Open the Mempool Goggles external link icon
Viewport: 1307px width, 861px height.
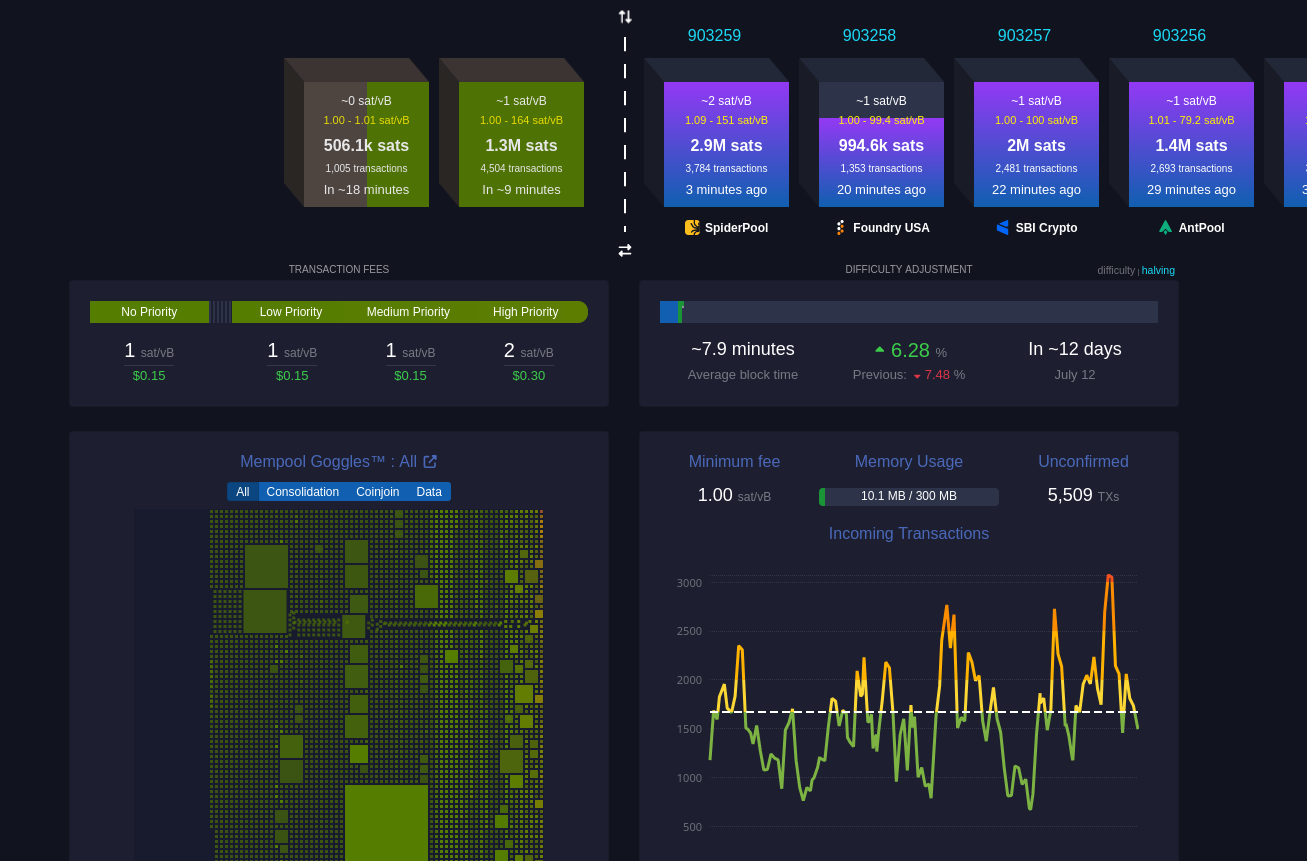pyautogui.click(x=430, y=461)
